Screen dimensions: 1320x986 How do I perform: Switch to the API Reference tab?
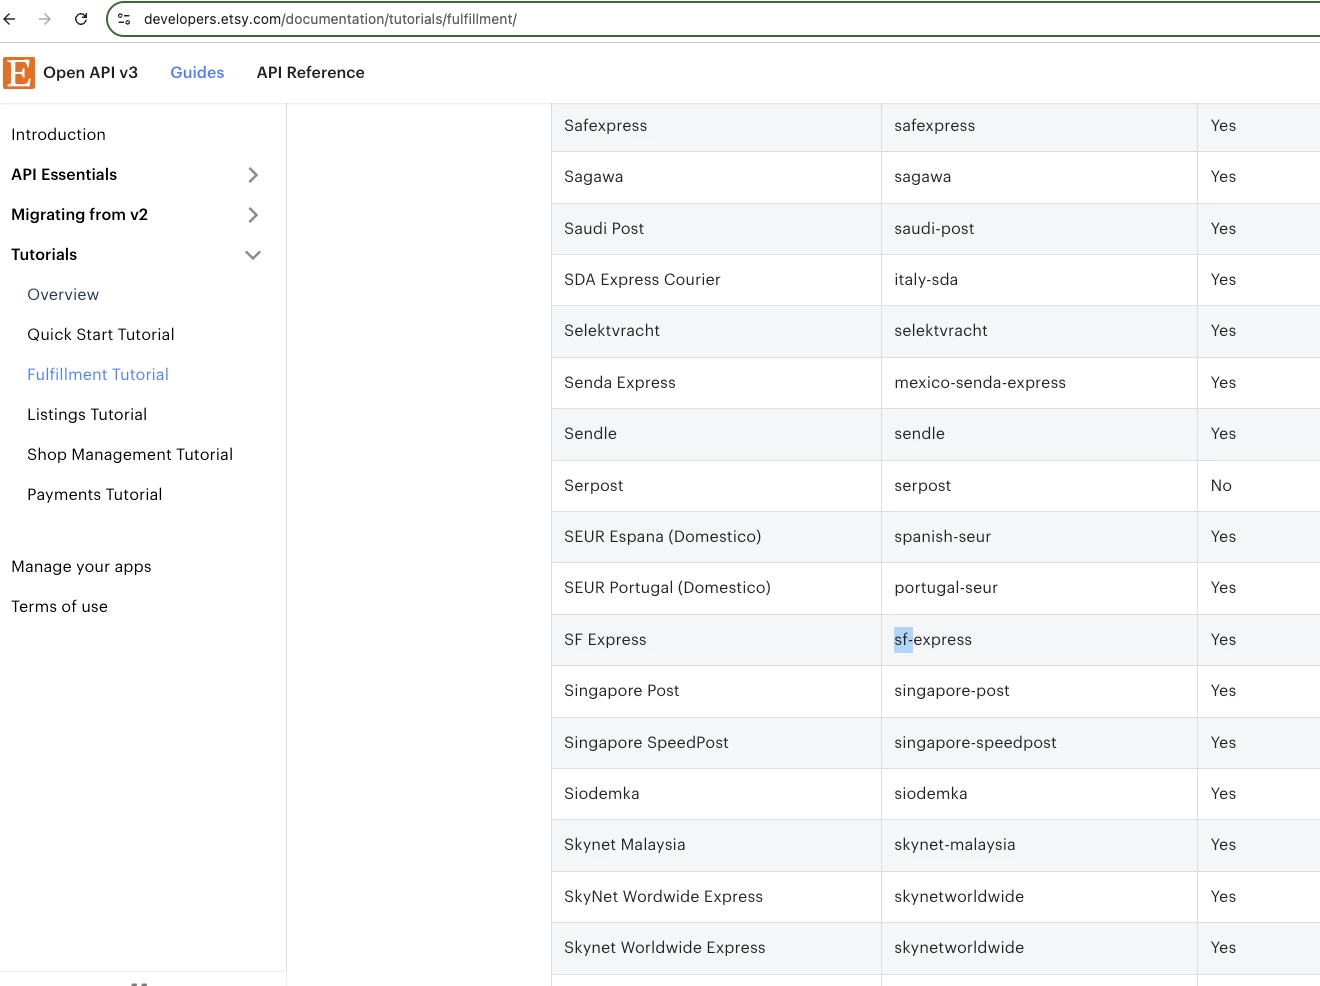tap(310, 73)
